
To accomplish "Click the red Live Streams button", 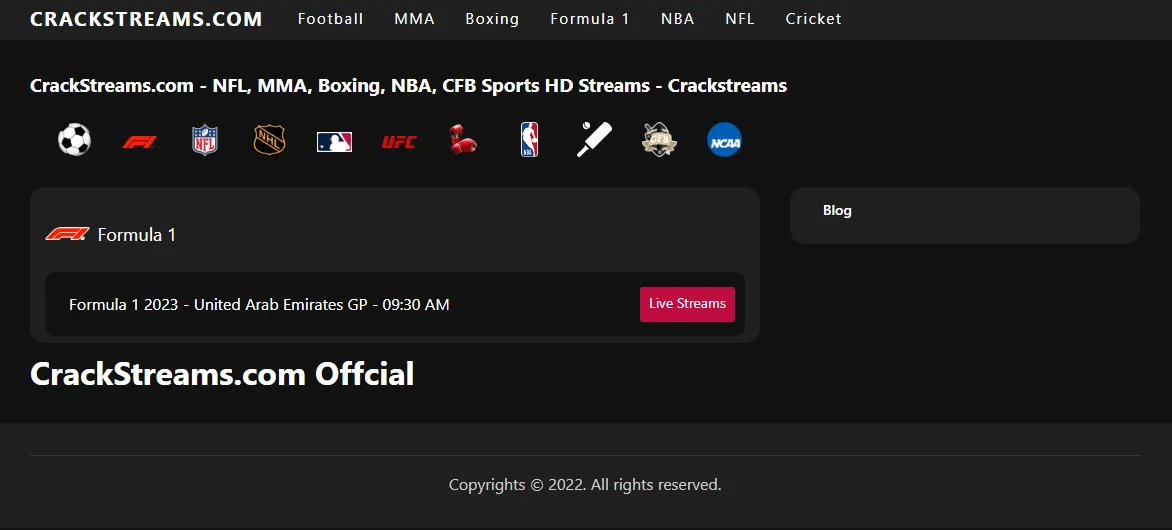I will 687,304.
